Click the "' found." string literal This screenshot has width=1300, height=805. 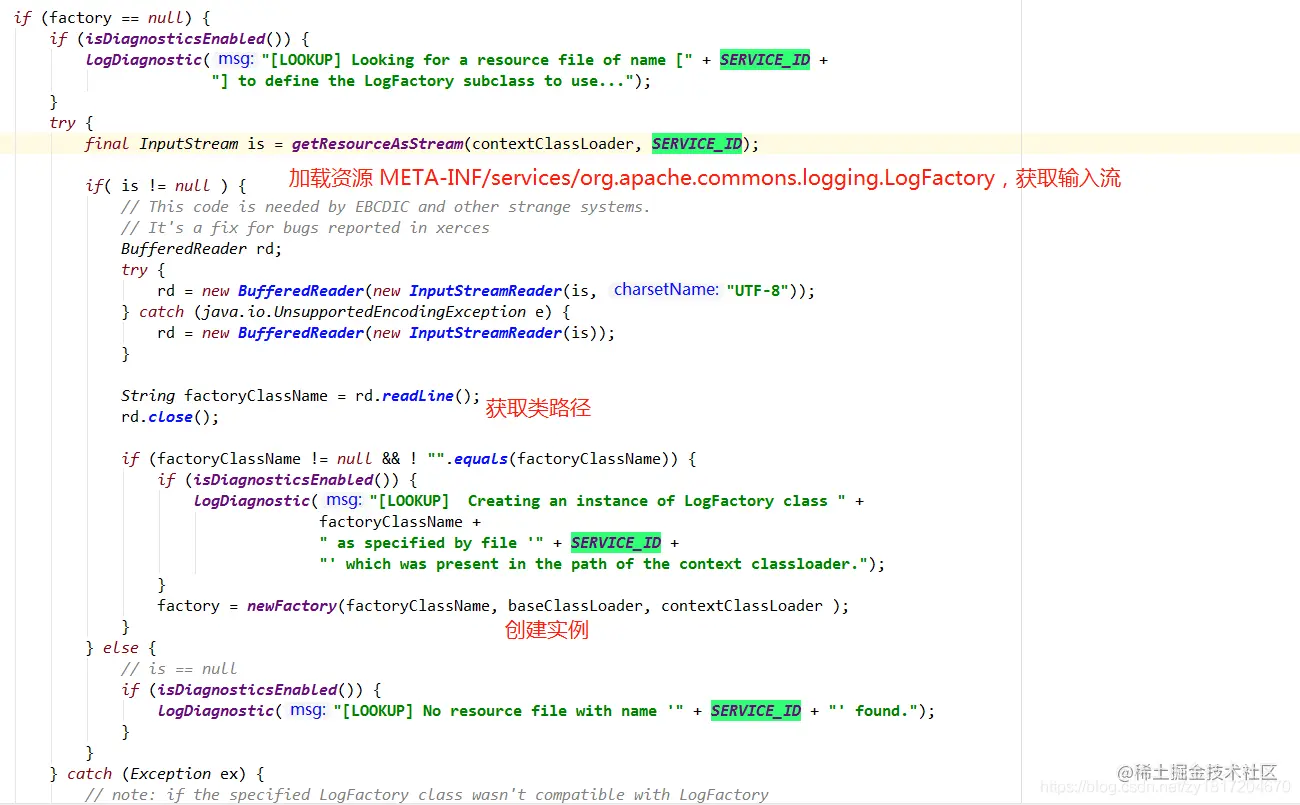point(872,711)
